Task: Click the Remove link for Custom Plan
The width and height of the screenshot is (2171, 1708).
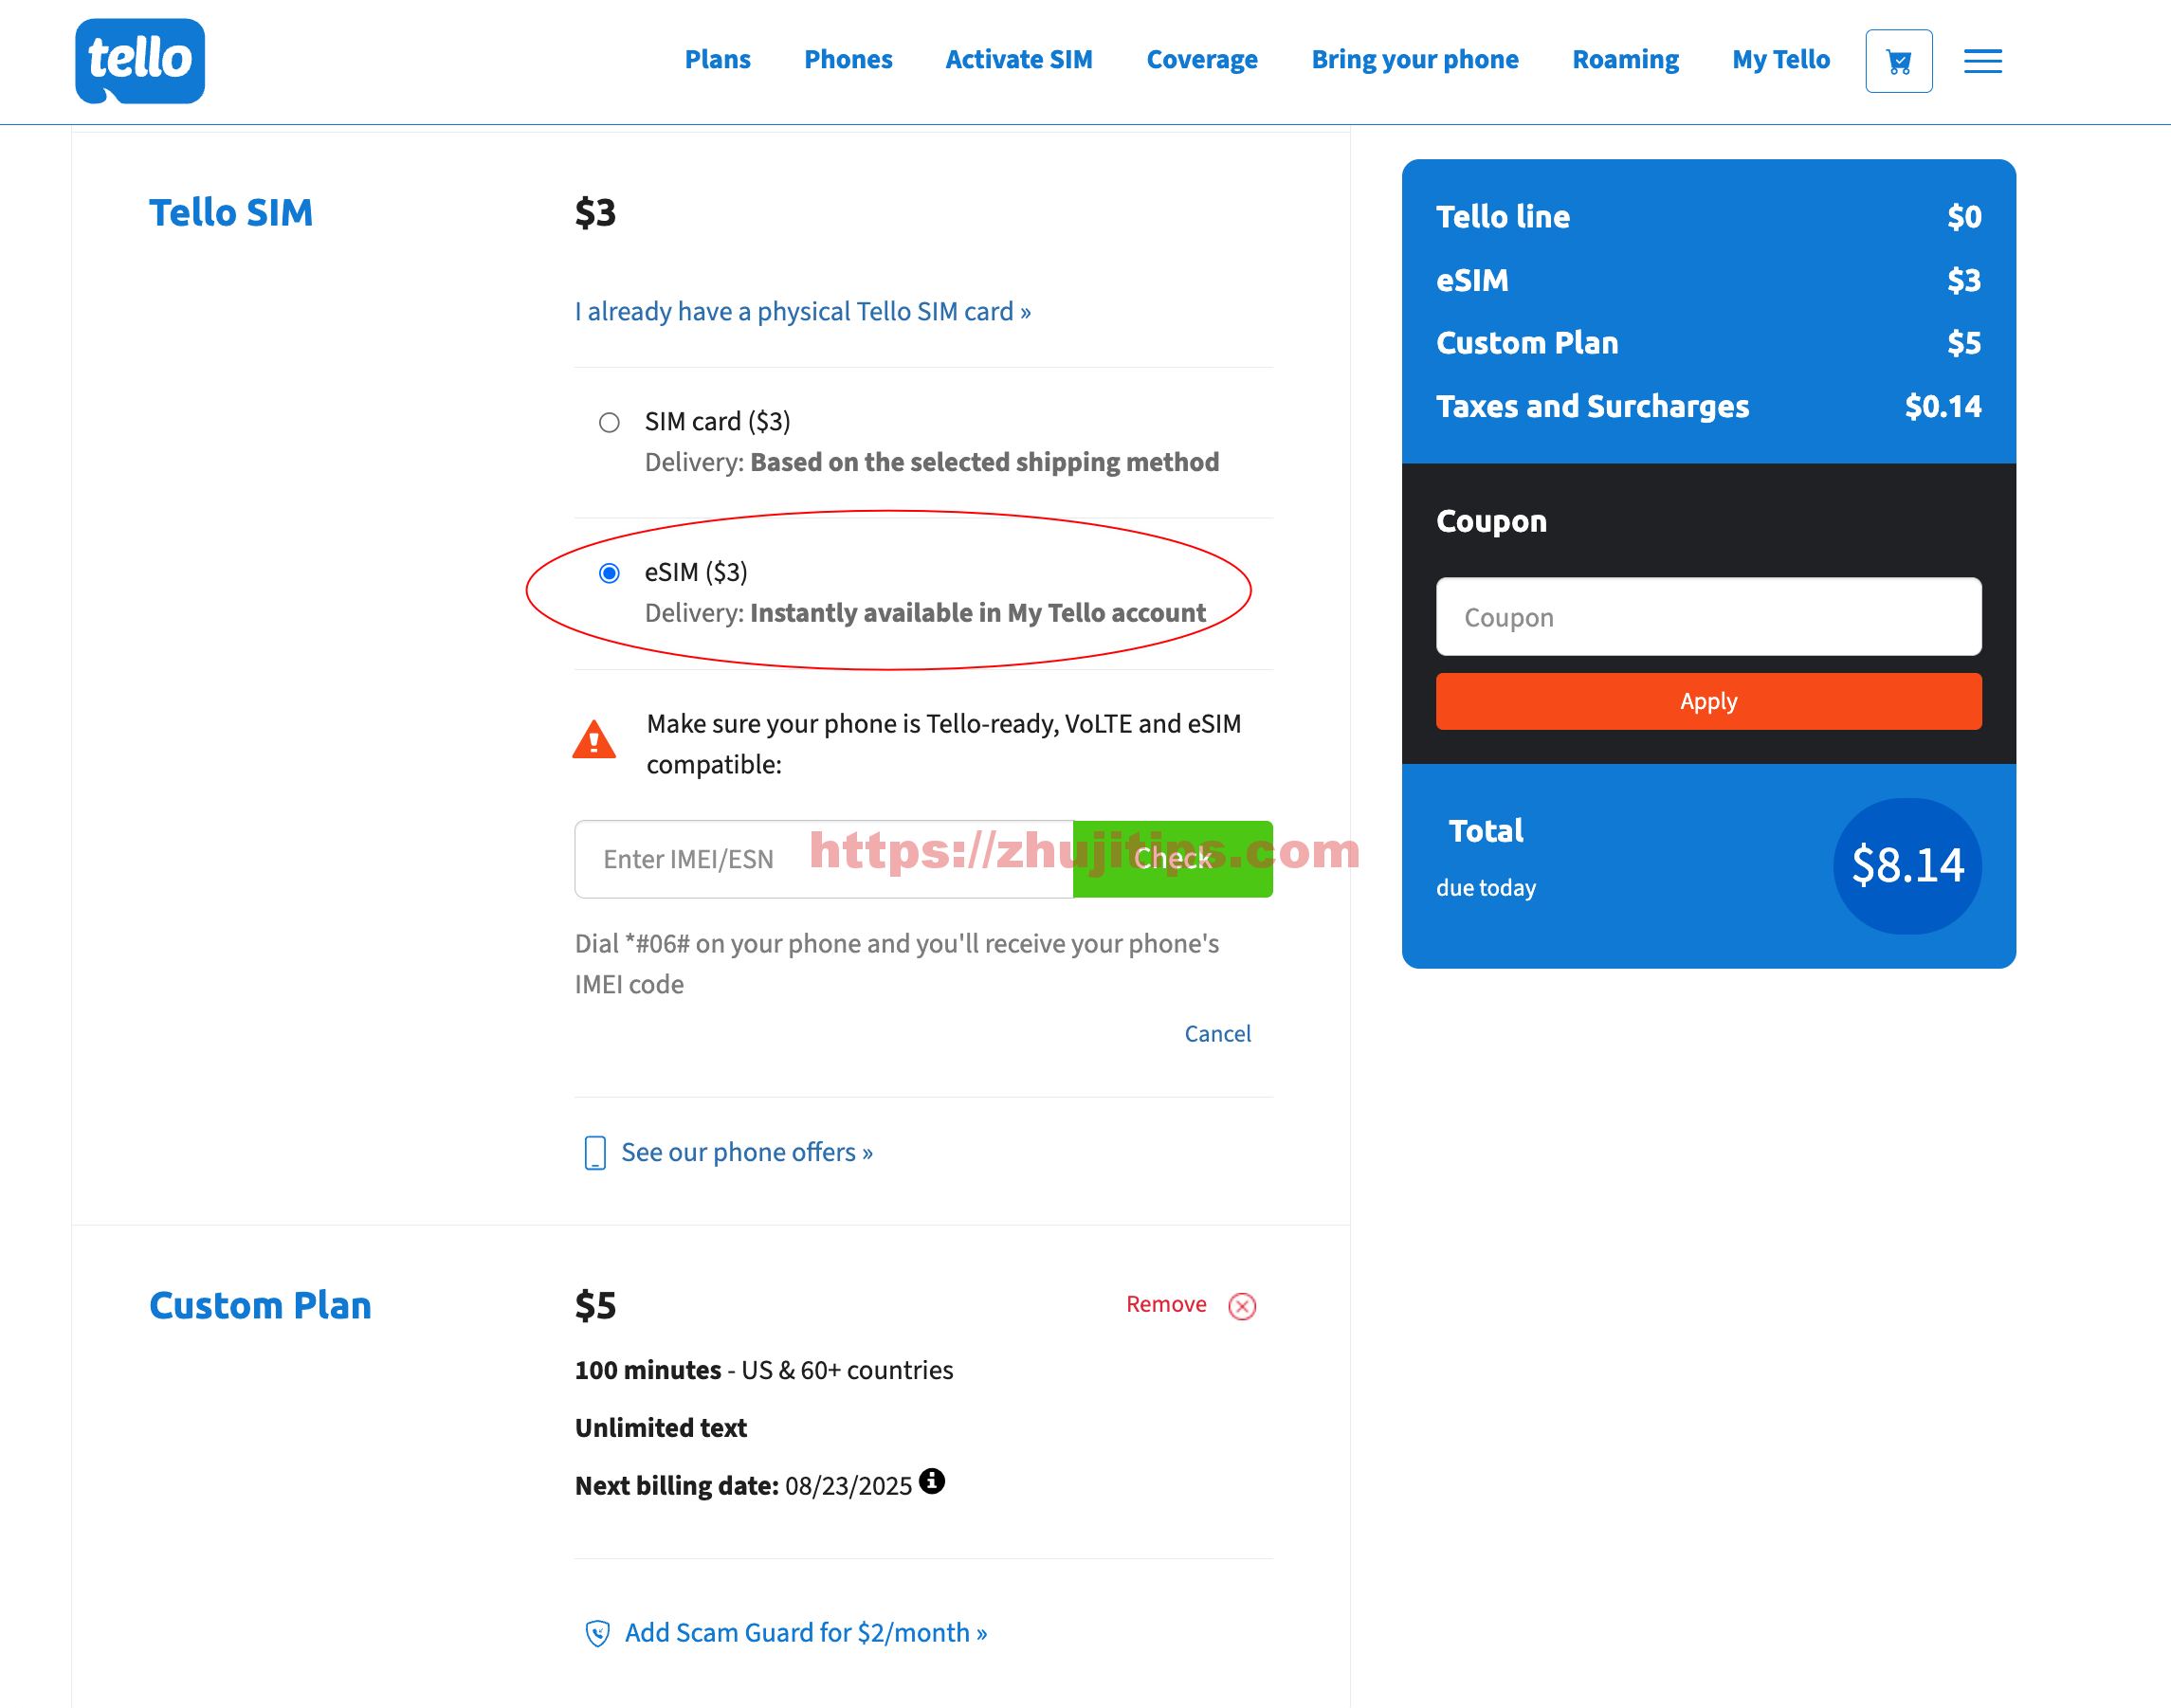Action: tap(1166, 1305)
